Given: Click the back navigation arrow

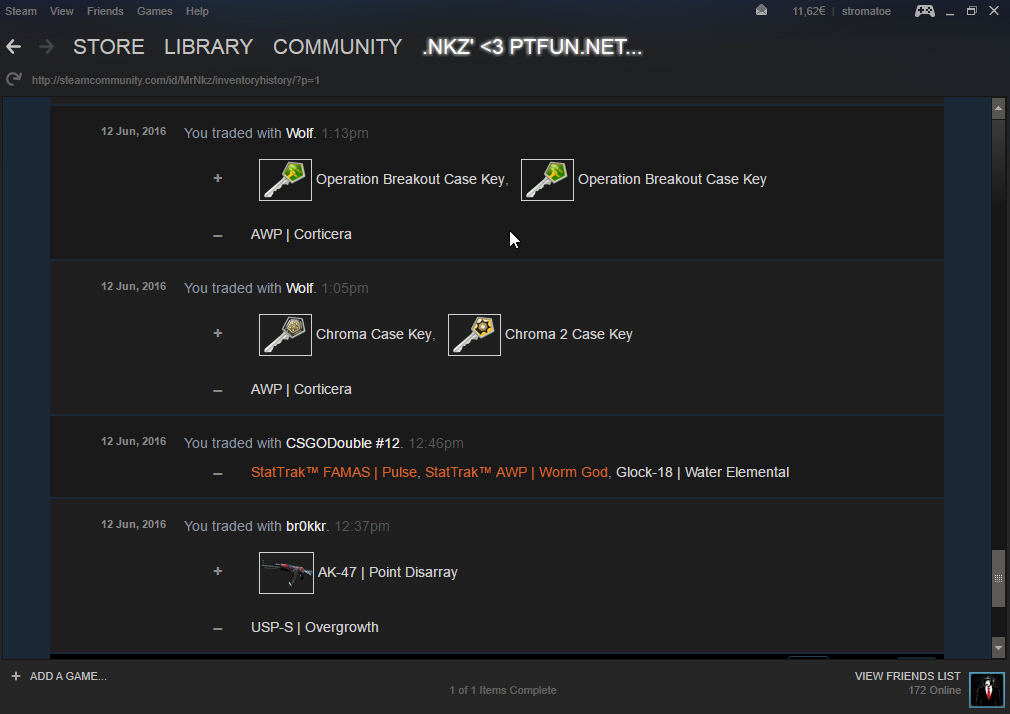Looking at the screenshot, I should [14, 47].
